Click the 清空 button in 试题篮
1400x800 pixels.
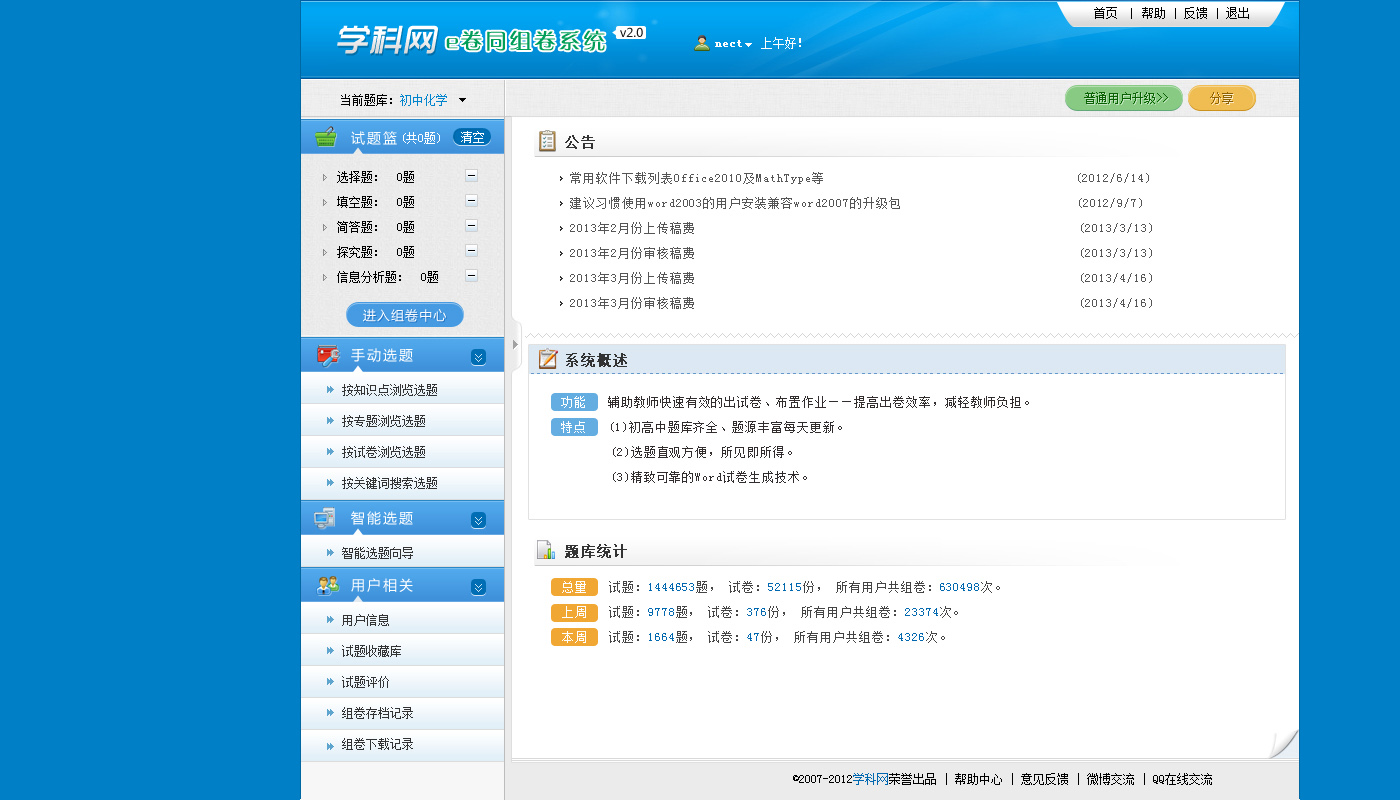(472, 137)
